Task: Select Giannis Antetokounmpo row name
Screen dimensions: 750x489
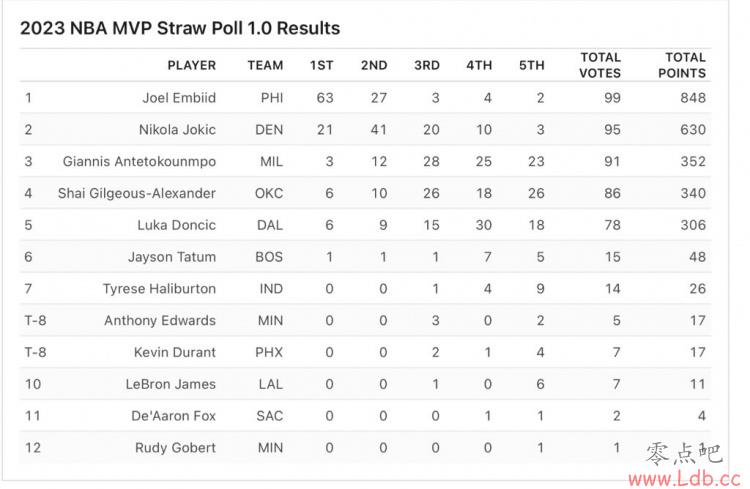Action: tap(139, 162)
